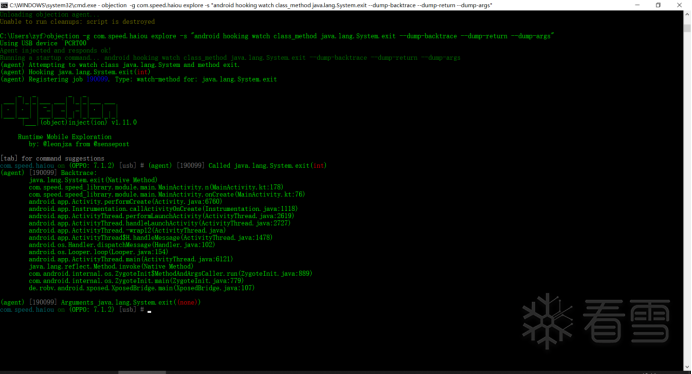Click 'Called java.lang.System.exit(int)' text
The height and width of the screenshot is (374, 692).
coord(267,166)
